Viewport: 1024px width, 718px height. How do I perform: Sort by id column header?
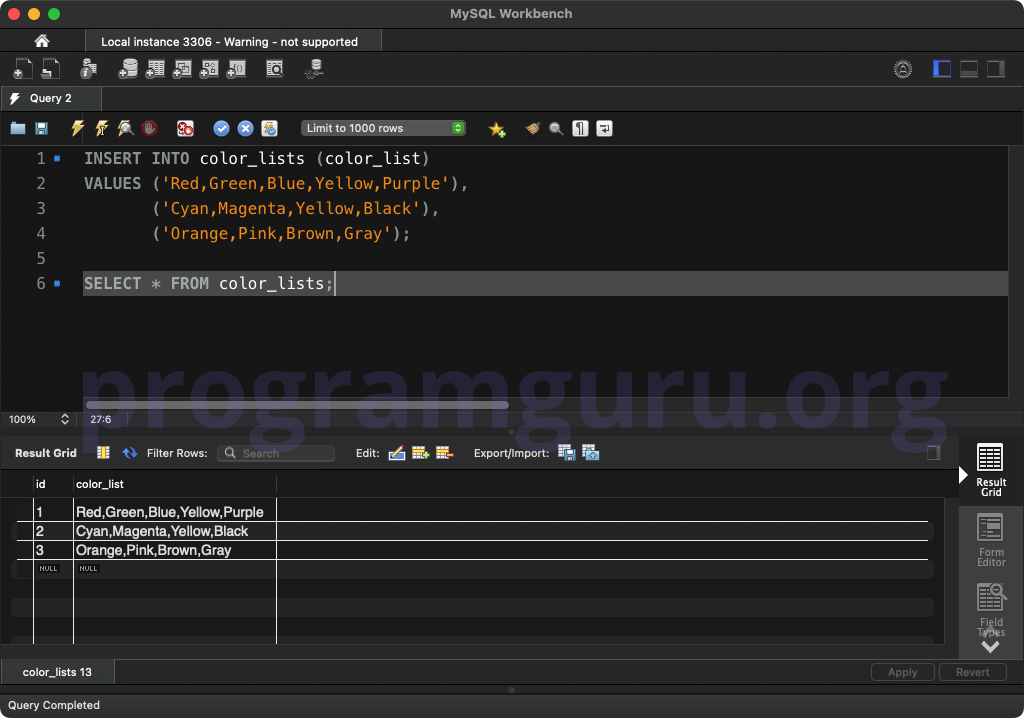tap(53, 484)
